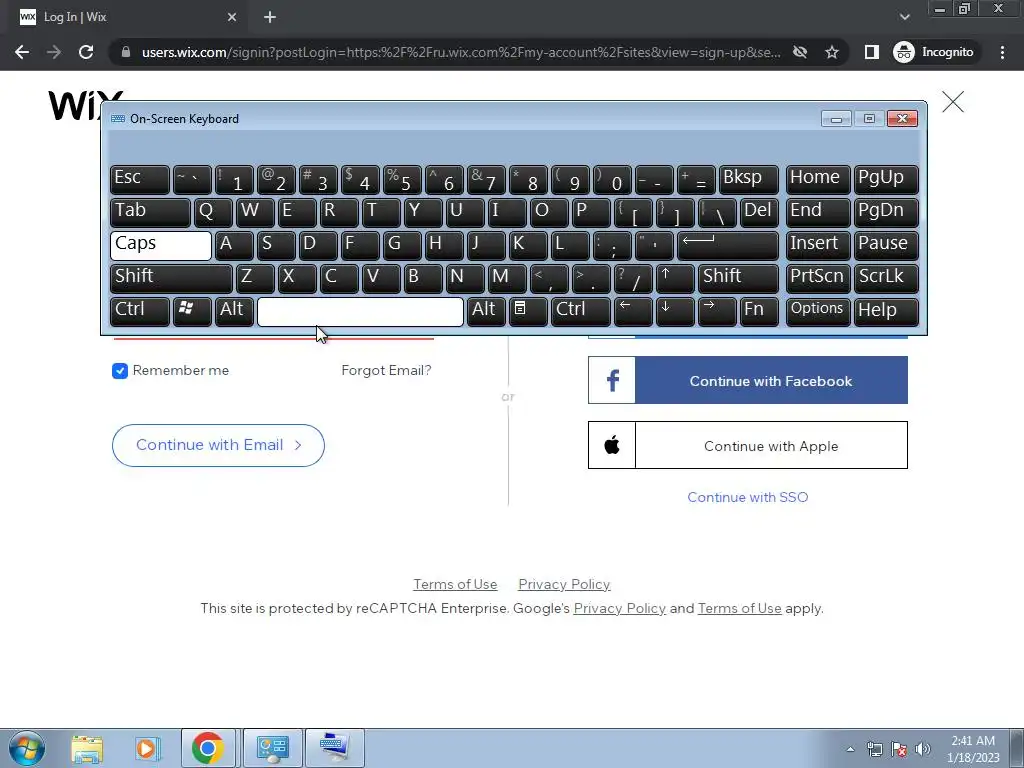1024x768 pixels.
Task: Click the @ 2 key on keyboard
Action: pyautogui.click(x=276, y=180)
